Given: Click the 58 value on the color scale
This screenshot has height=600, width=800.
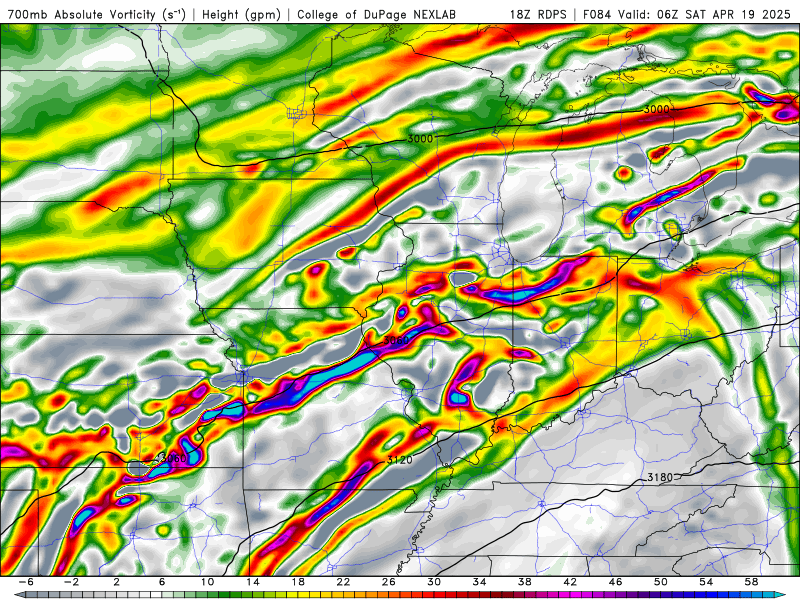Looking at the screenshot, I should pos(752,582).
